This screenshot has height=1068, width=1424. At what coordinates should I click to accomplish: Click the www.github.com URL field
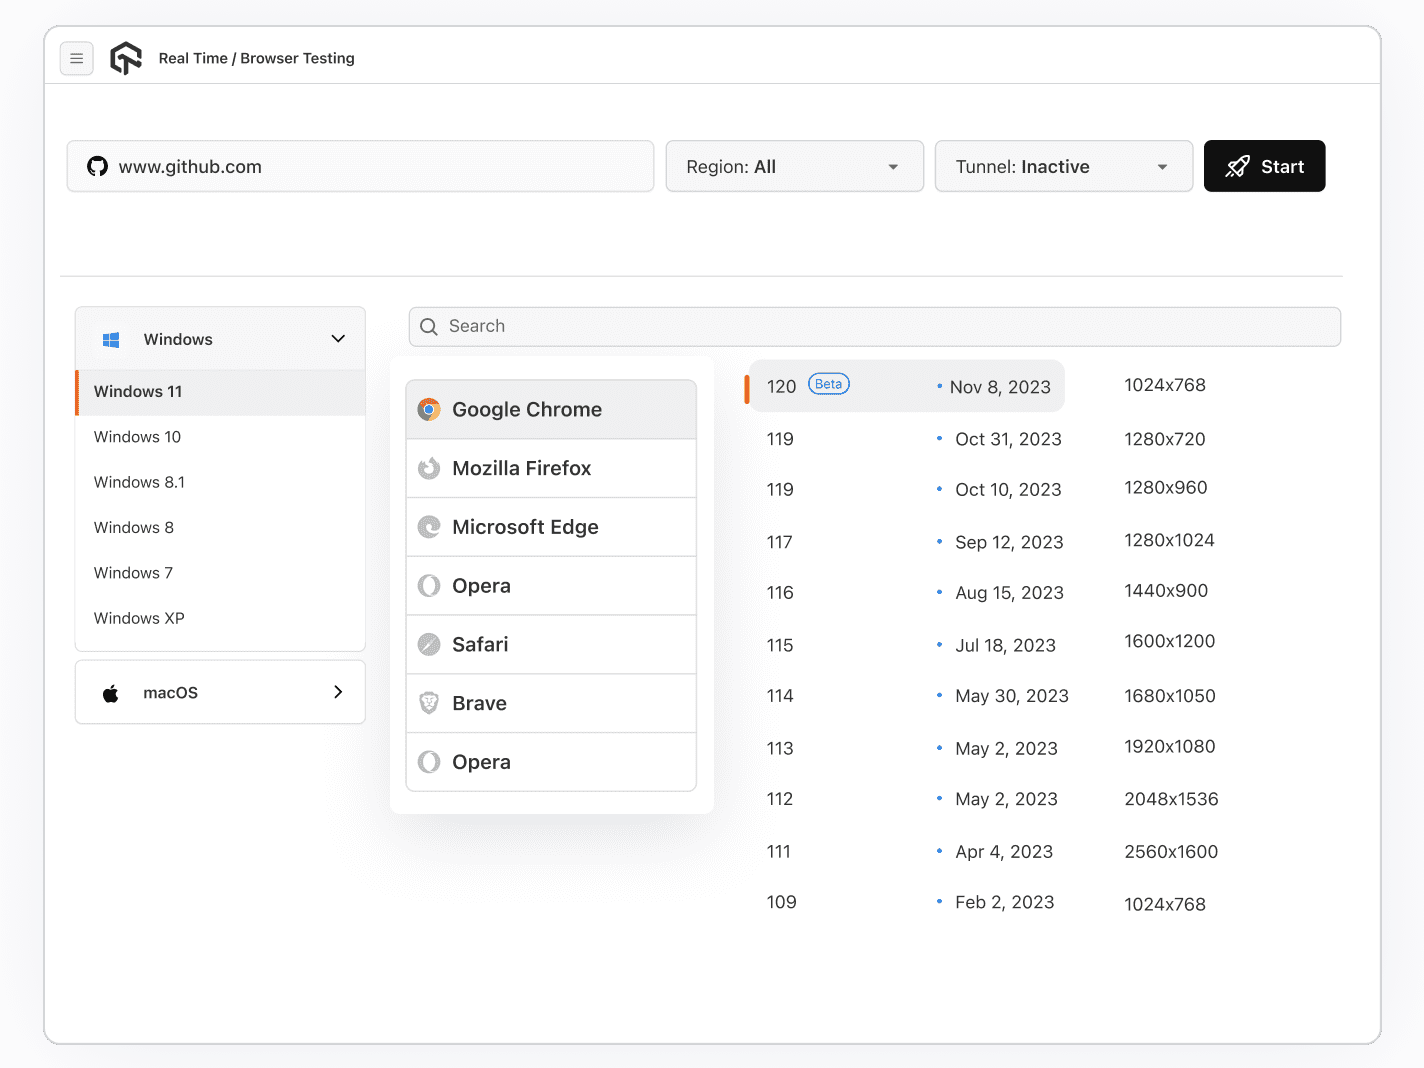[x=360, y=167]
